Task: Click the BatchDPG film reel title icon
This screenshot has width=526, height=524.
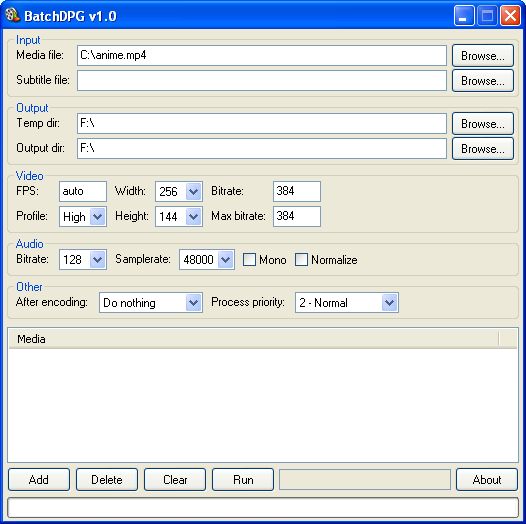Action: tap(13, 15)
